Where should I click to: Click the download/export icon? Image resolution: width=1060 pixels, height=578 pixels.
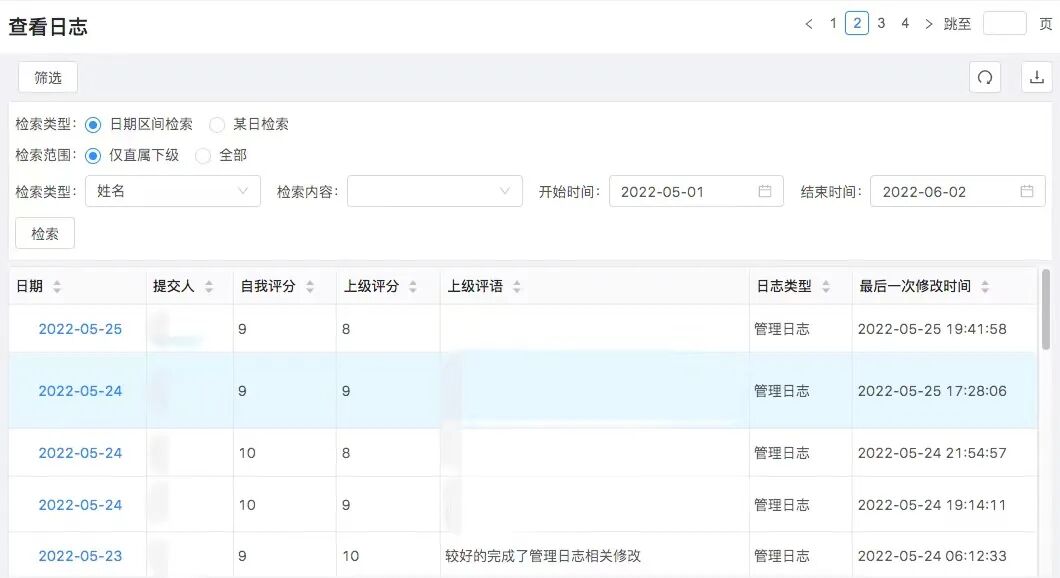click(1037, 77)
